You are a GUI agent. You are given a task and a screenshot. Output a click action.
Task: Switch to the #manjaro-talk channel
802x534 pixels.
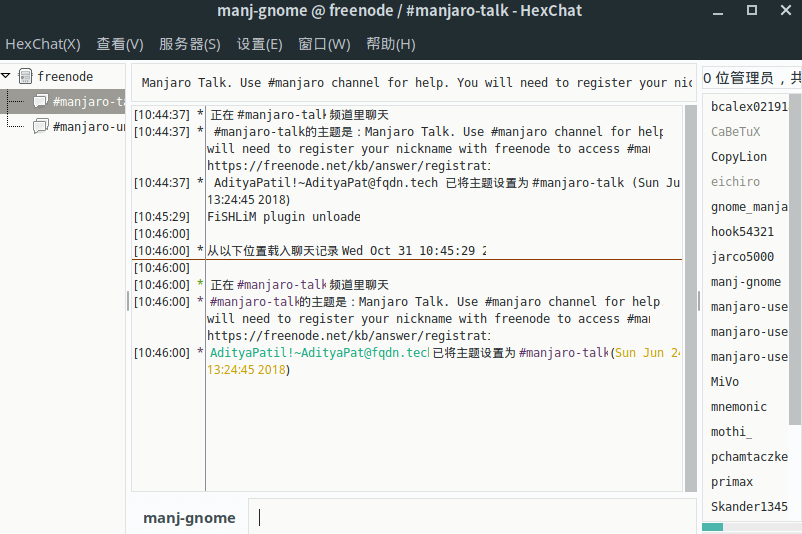[88, 101]
